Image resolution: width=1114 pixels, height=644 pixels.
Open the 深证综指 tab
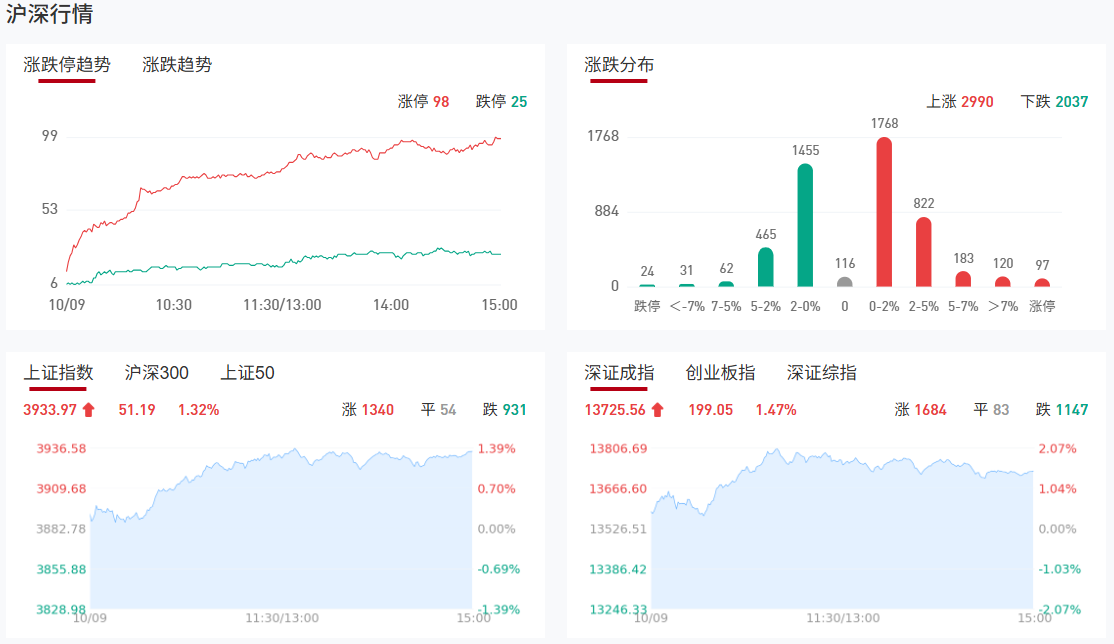(821, 373)
